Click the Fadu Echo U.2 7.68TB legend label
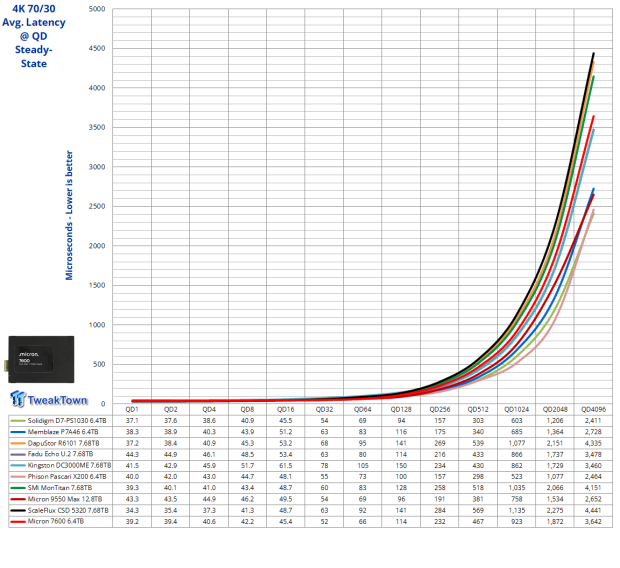The width and height of the screenshot is (620, 568). (x=60, y=454)
